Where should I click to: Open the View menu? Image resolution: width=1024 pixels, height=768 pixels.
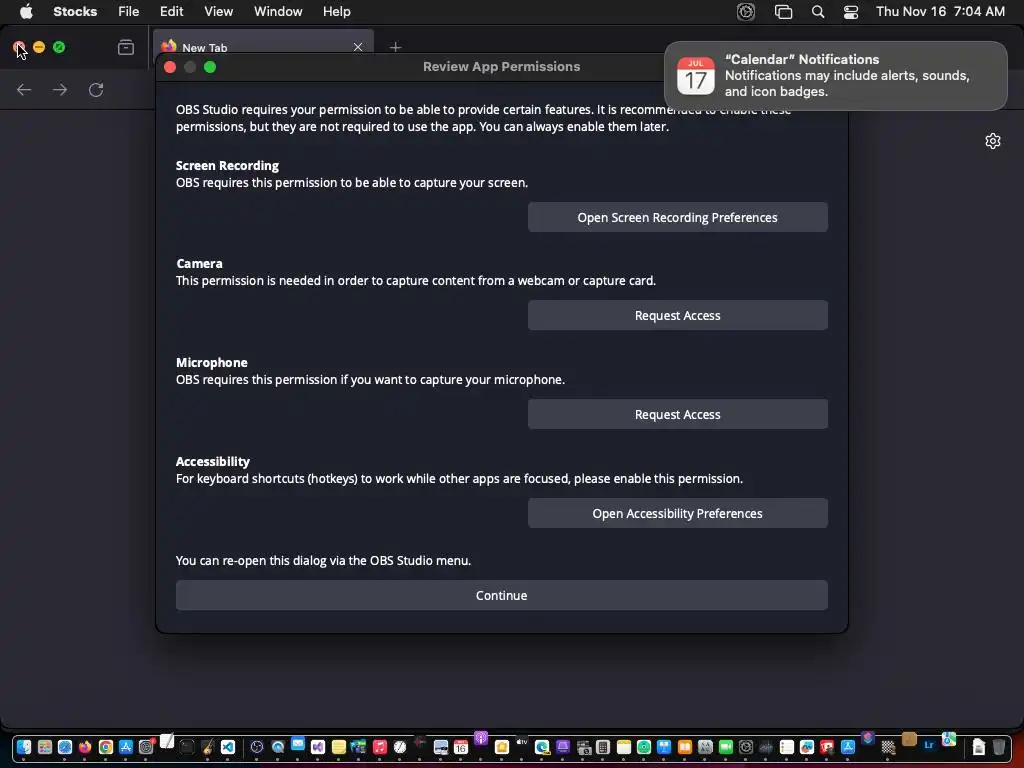point(218,12)
